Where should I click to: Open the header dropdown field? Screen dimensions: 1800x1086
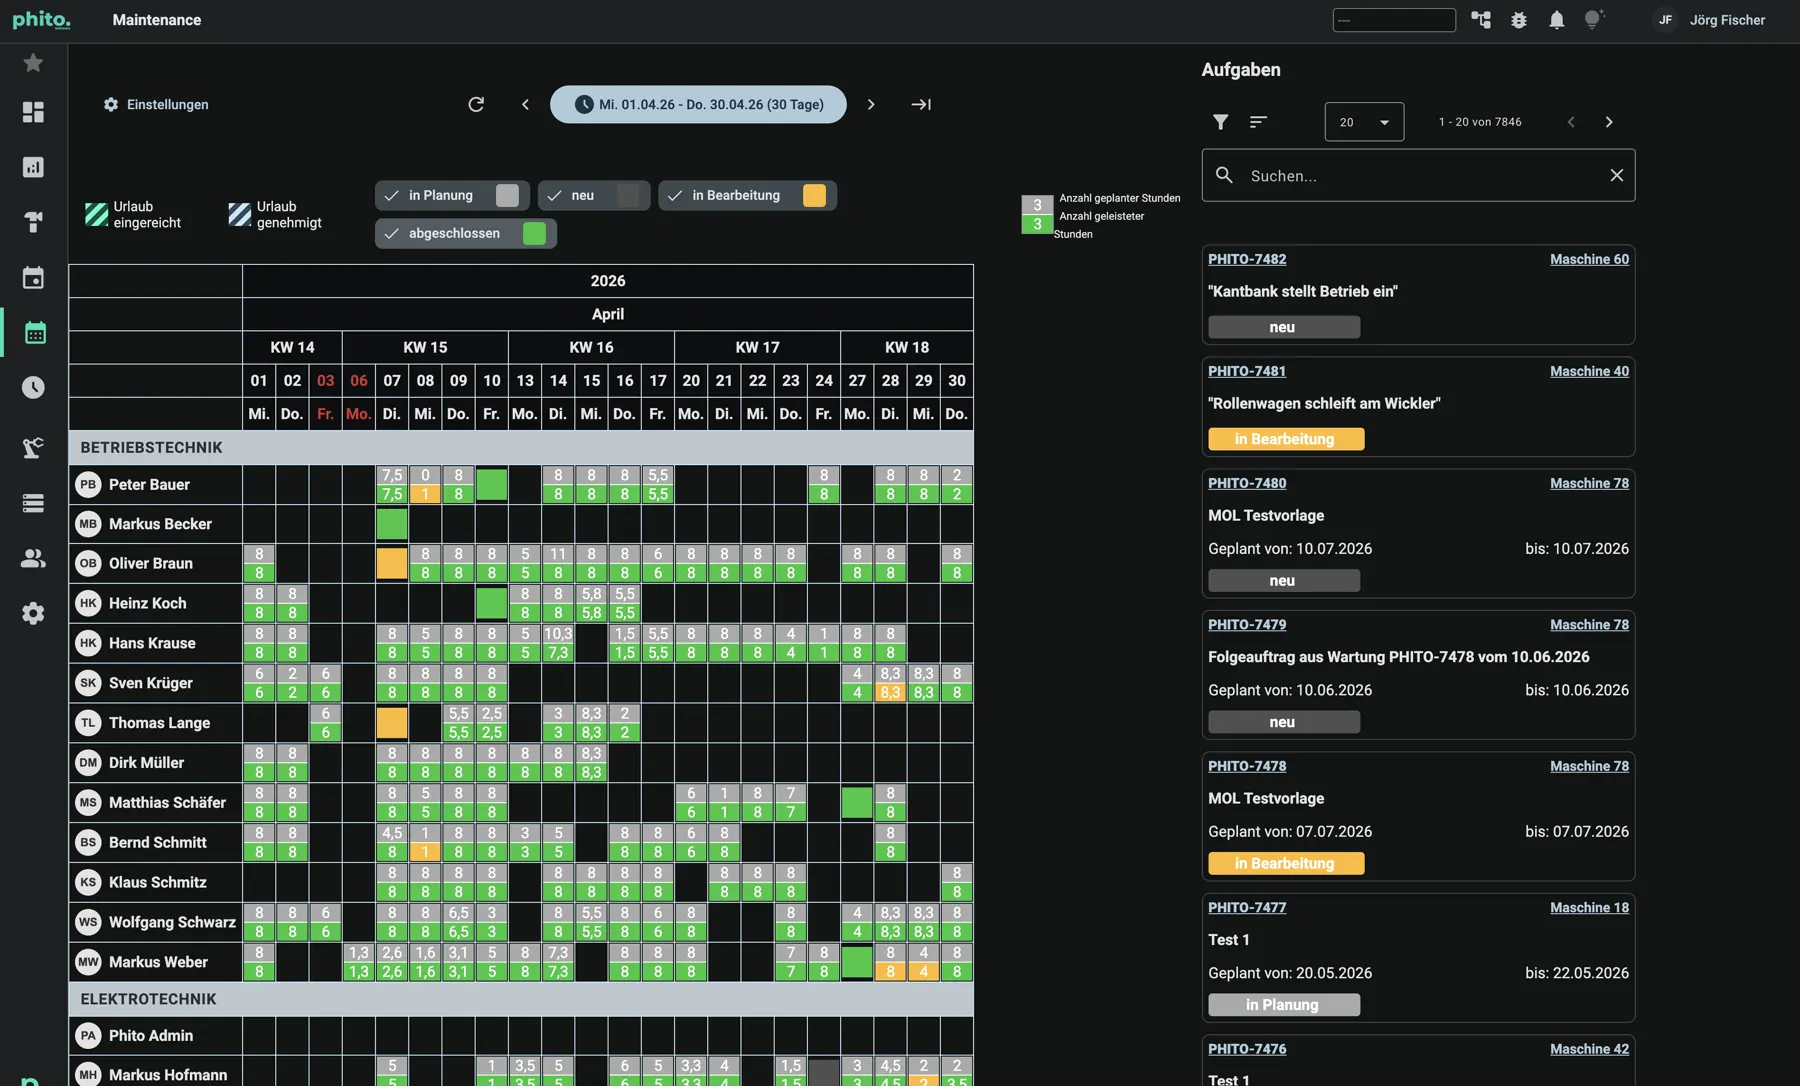tap(1394, 20)
